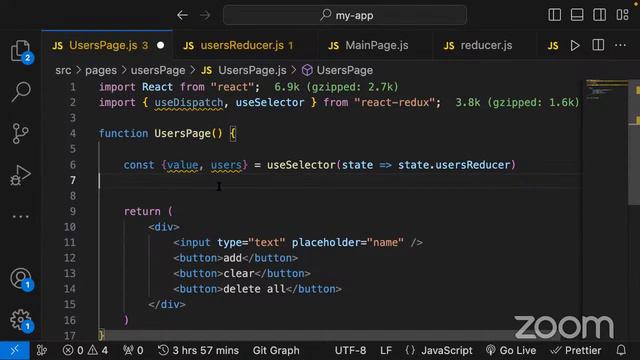
Task: Toggle the primary side bar
Action: click(x=554, y=15)
